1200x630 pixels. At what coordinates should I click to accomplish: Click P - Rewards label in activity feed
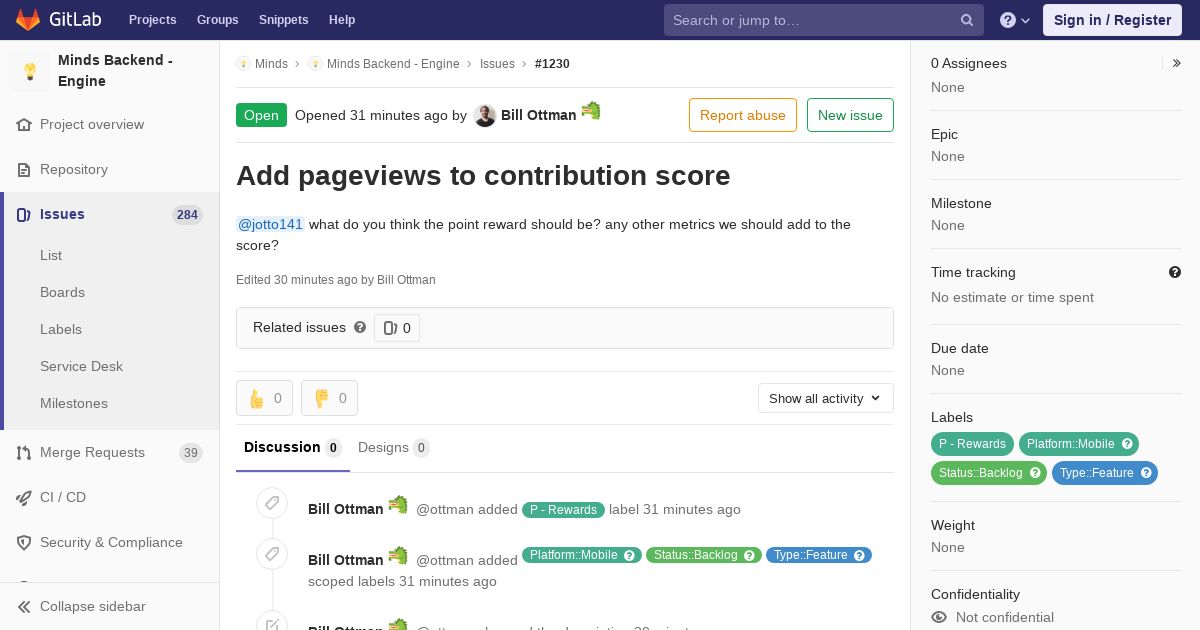click(x=563, y=510)
